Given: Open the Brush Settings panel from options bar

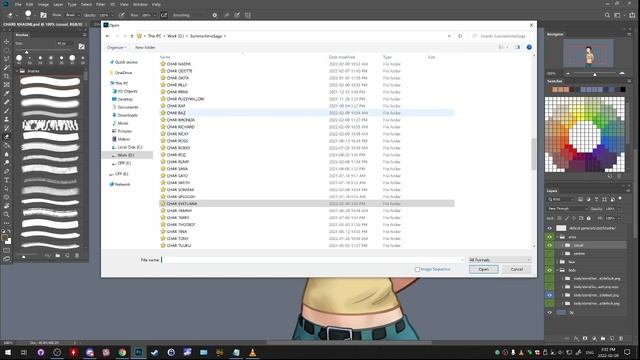Looking at the screenshot, I should tap(43, 15).
